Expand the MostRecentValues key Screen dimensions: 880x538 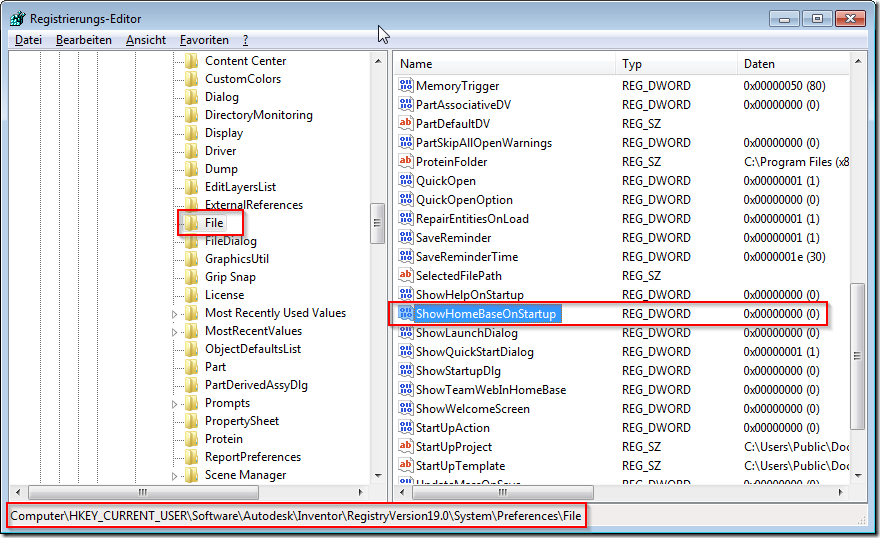tap(175, 332)
